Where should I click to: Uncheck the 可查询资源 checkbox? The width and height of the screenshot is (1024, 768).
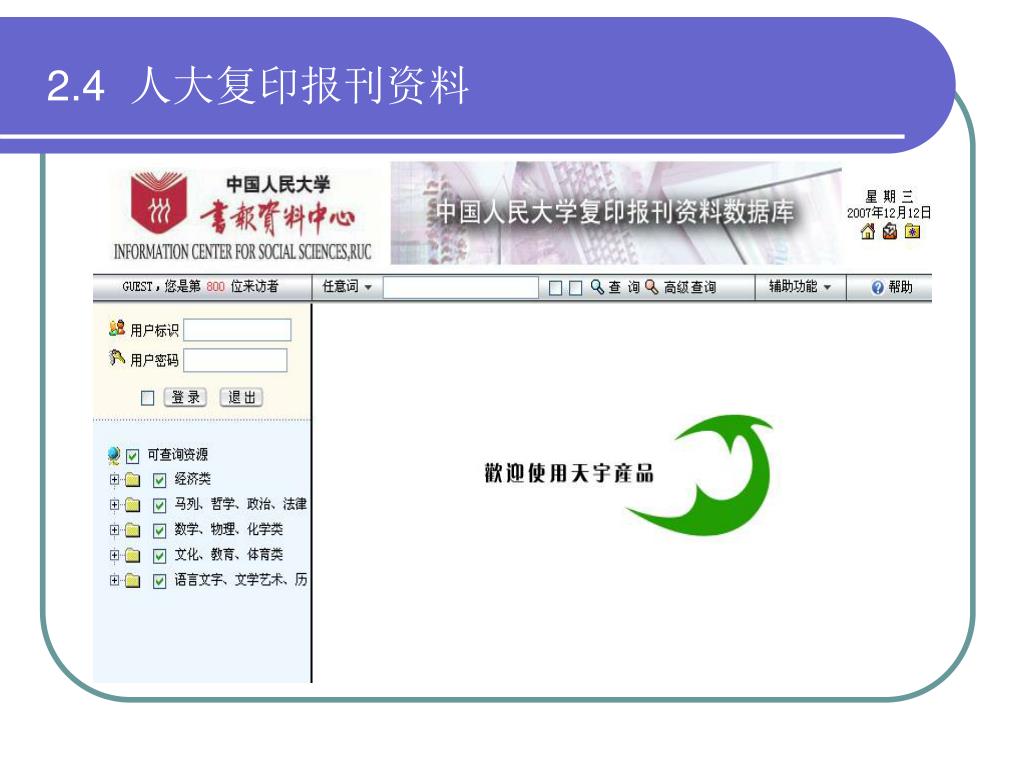(x=133, y=456)
